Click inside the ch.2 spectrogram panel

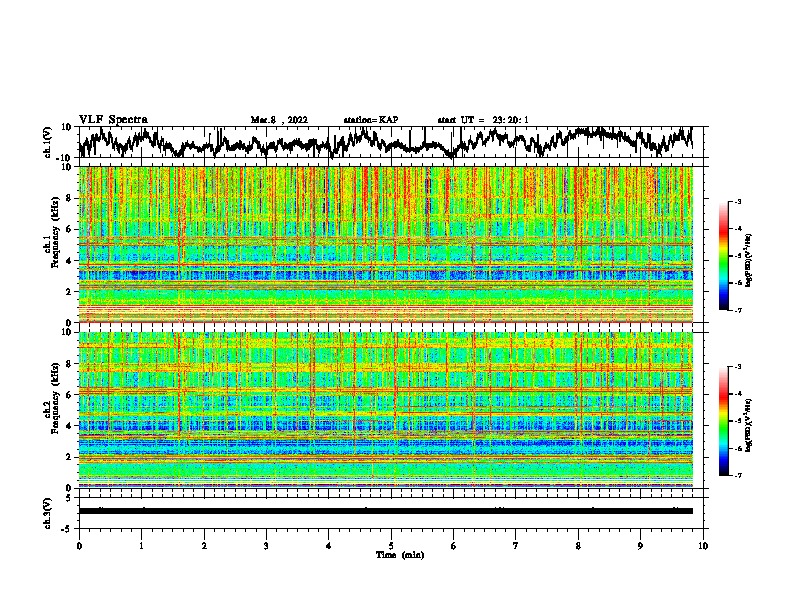click(385, 410)
